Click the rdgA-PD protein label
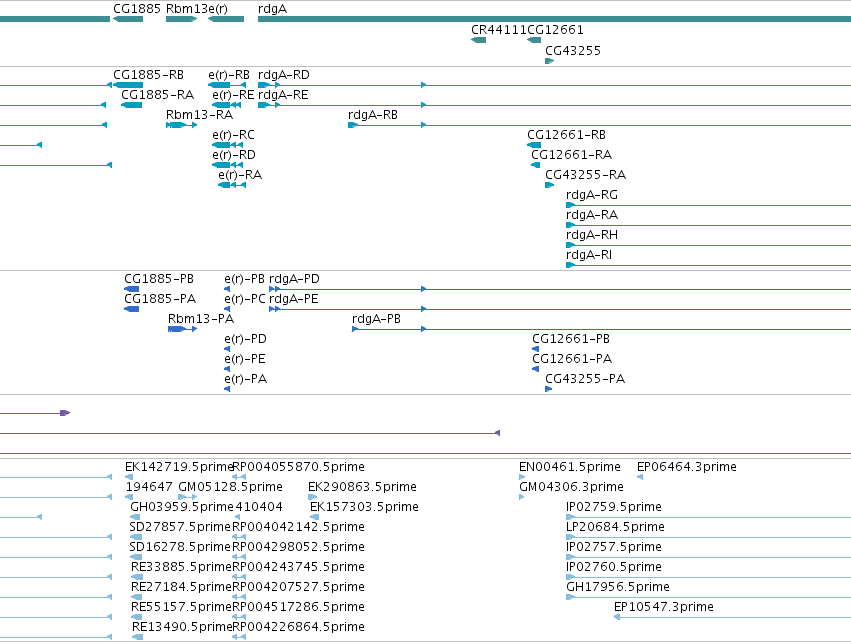Image resolution: width=851 pixels, height=642 pixels. tap(294, 278)
